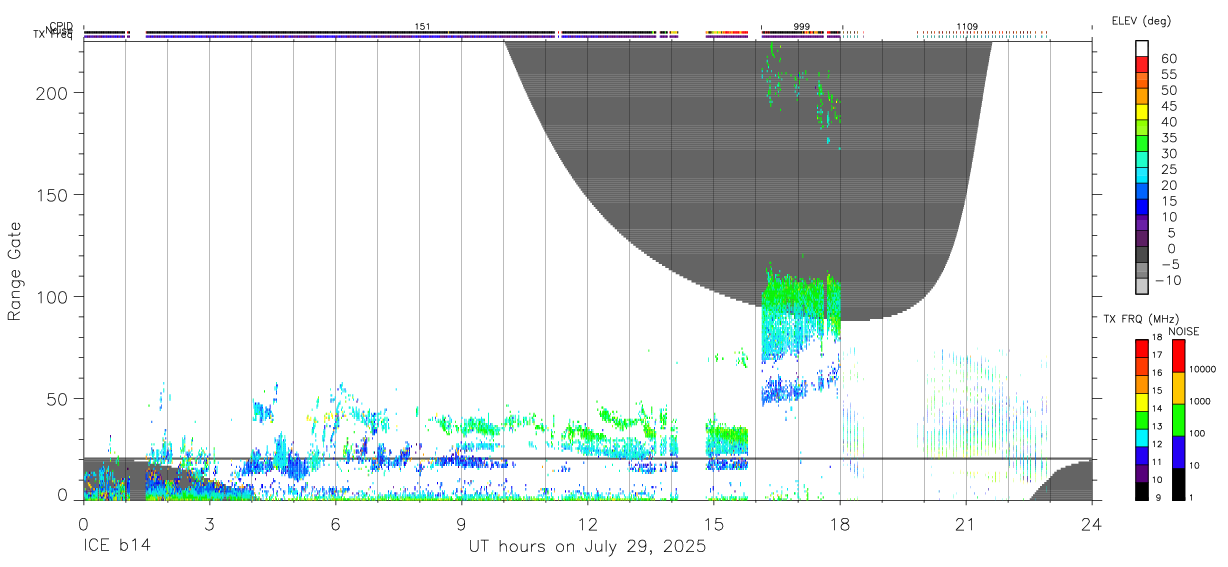
Task: Click the '20' label on the ELEV scale
Action: (x=1170, y=186)
